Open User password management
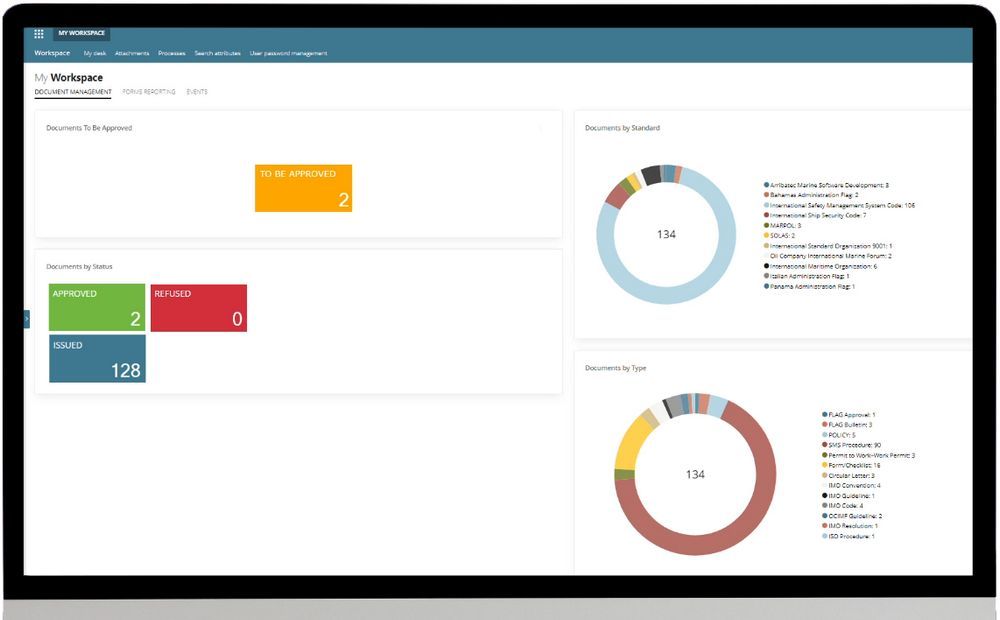The width and height of the screenshot is (1000, 620). [x=288, y=53]
